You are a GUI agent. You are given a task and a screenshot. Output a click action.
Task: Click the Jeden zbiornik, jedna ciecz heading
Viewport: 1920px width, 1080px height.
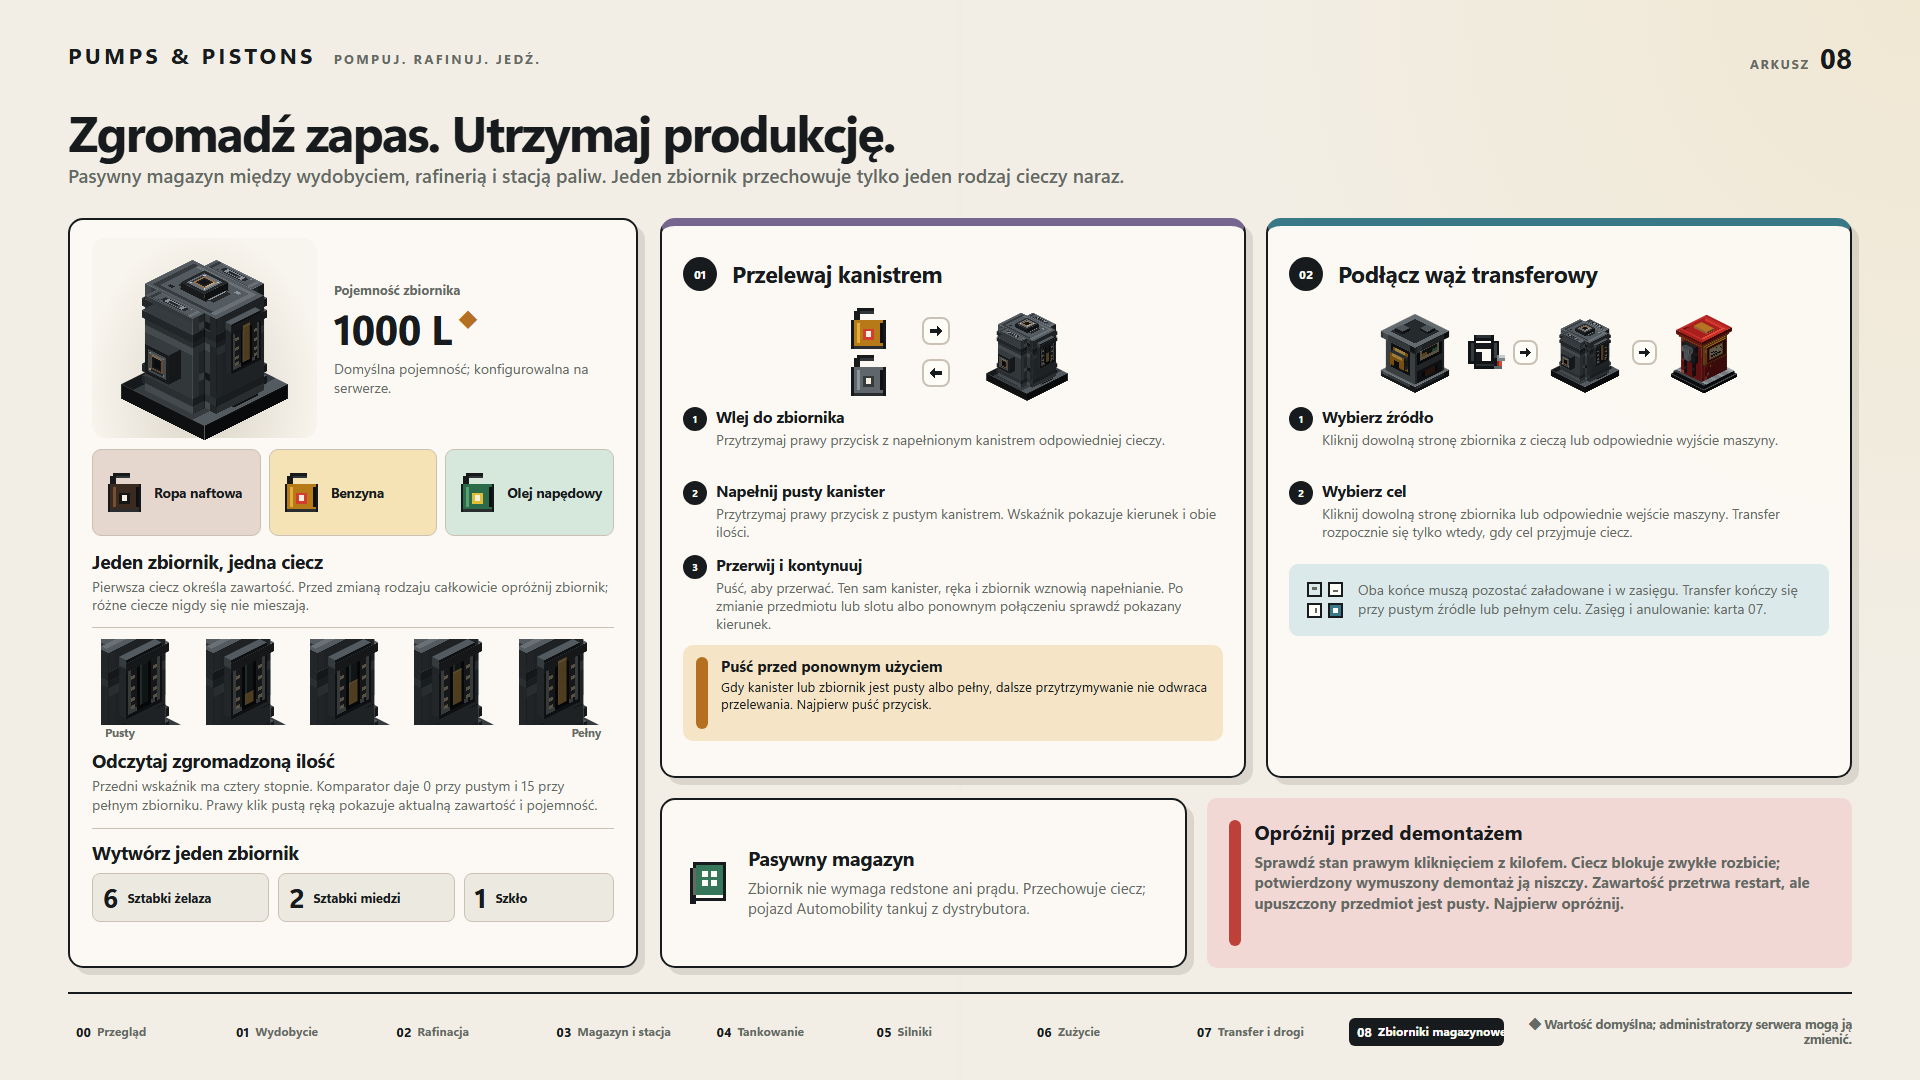207,563
